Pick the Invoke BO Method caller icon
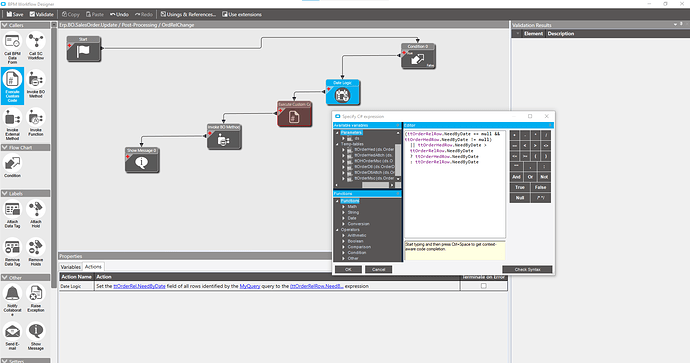Image resolution: width=690 pixels, height=363 pixels. [36, 84]
